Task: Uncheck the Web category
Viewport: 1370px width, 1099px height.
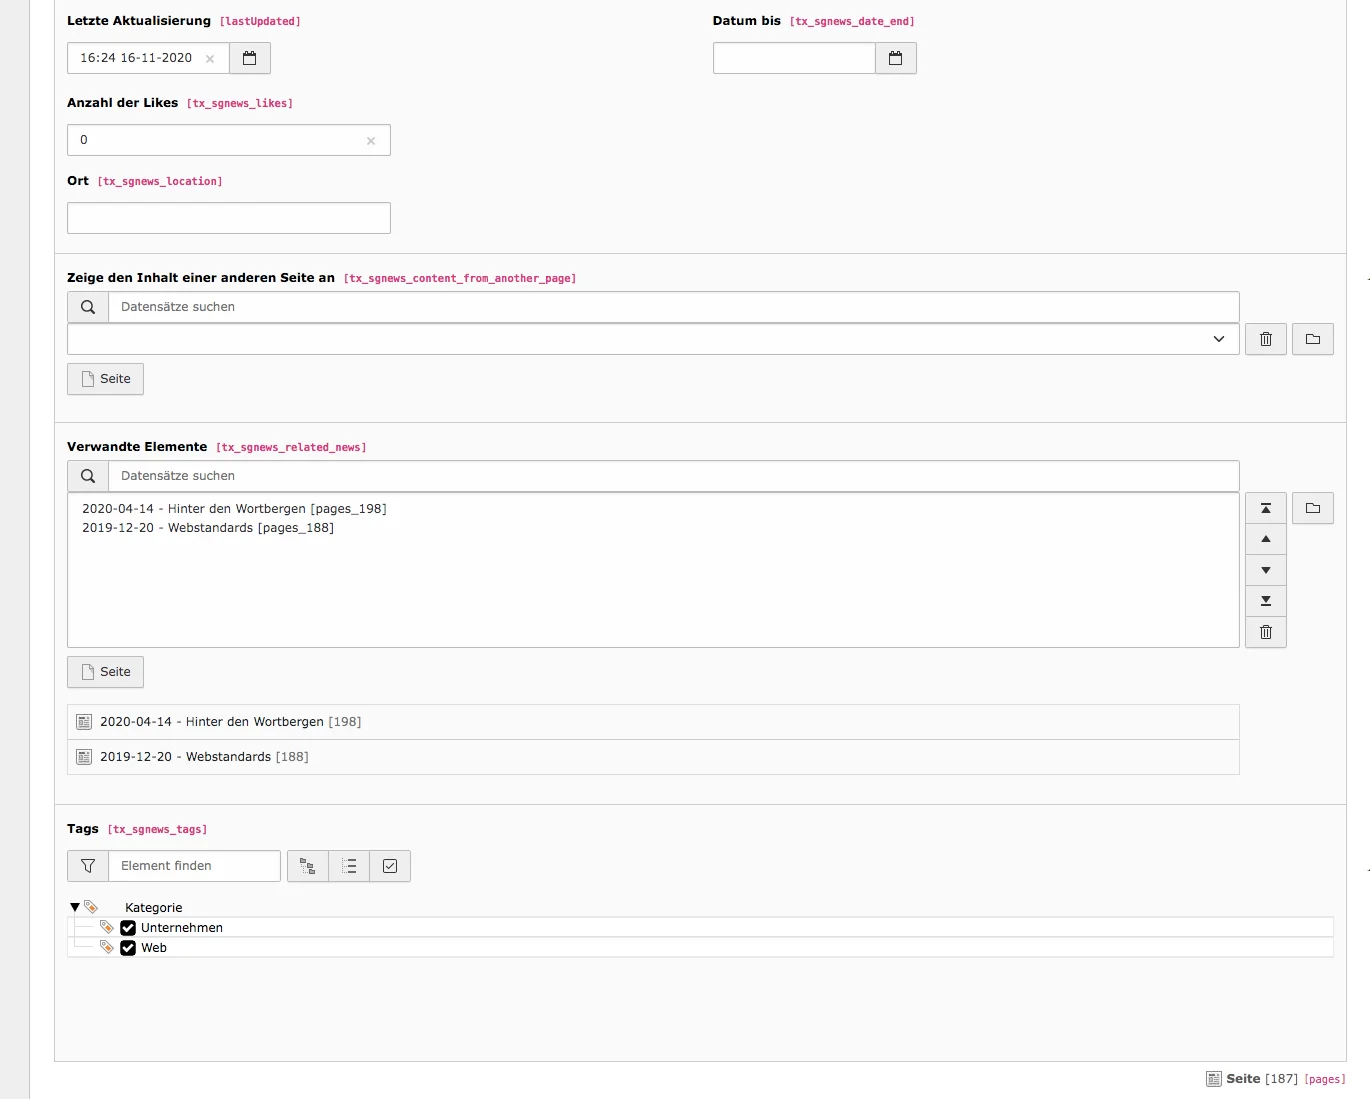Action: (x=127, y=947)
